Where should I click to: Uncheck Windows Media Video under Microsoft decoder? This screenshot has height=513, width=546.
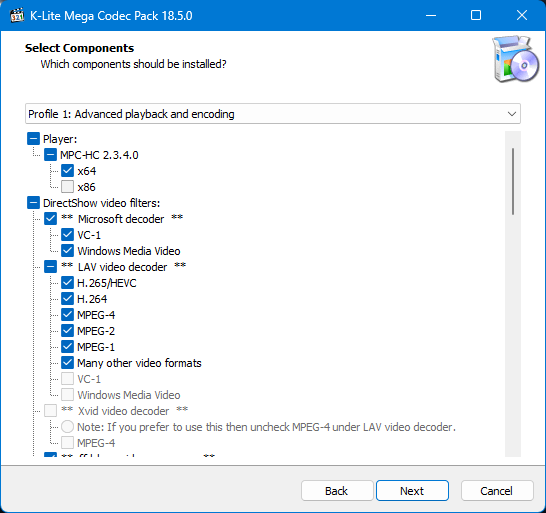coord(67,251)
